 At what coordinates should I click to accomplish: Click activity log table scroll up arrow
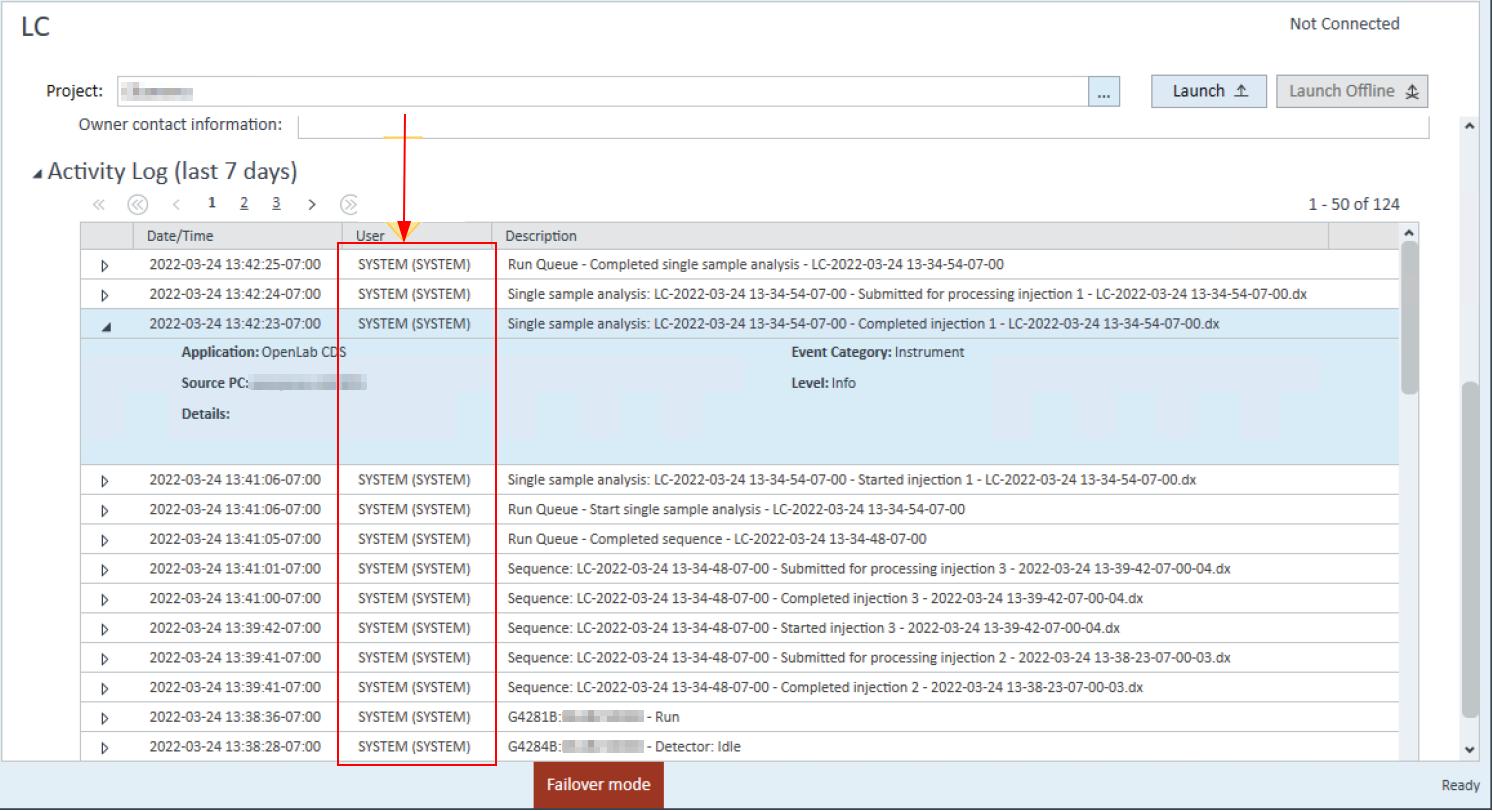(x=1409, y=232)
